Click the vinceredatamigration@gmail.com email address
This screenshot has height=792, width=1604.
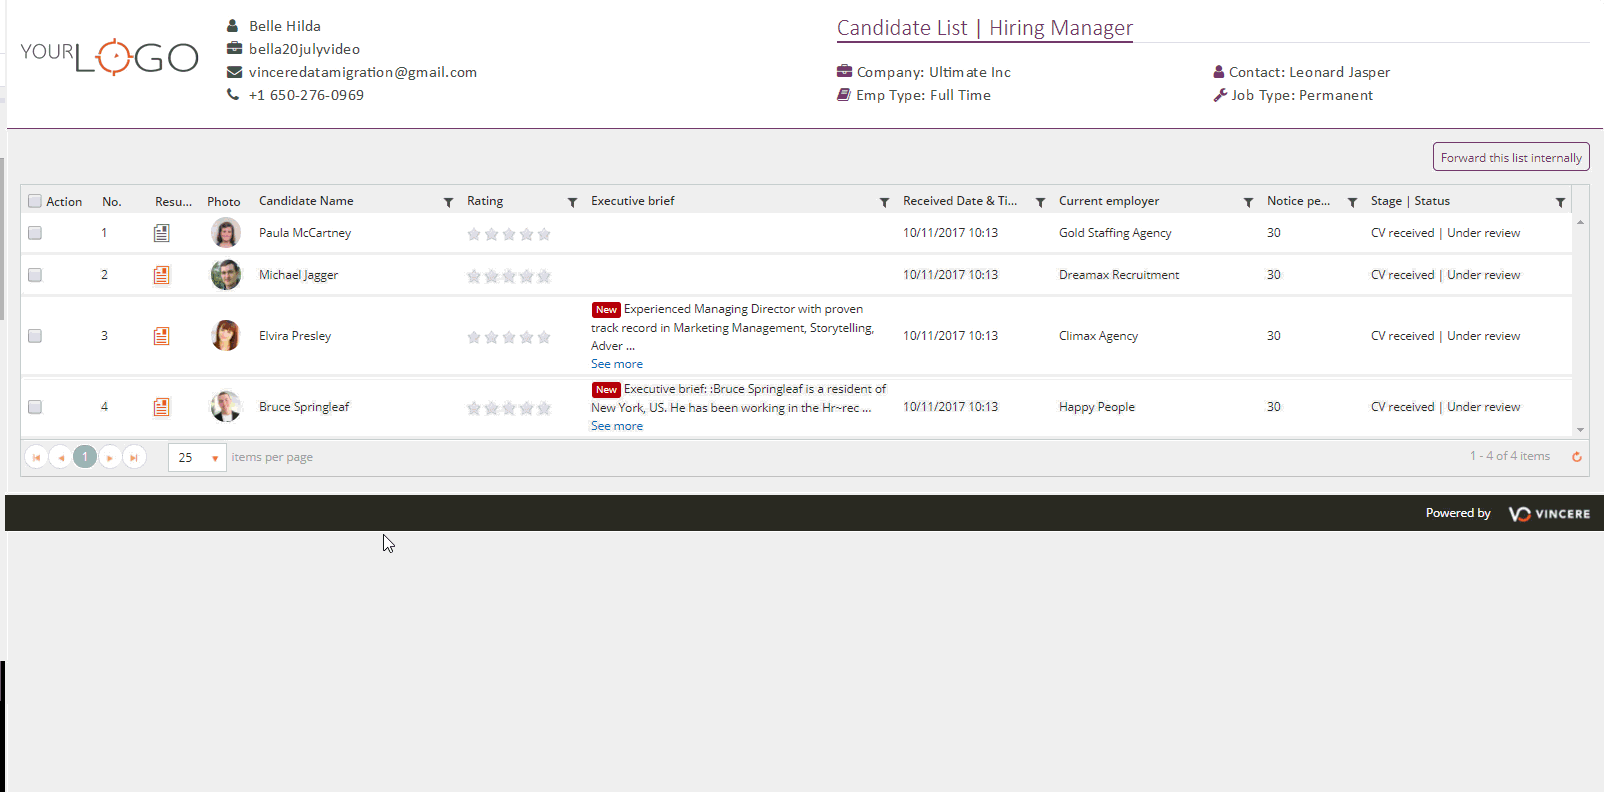[363, 72]
